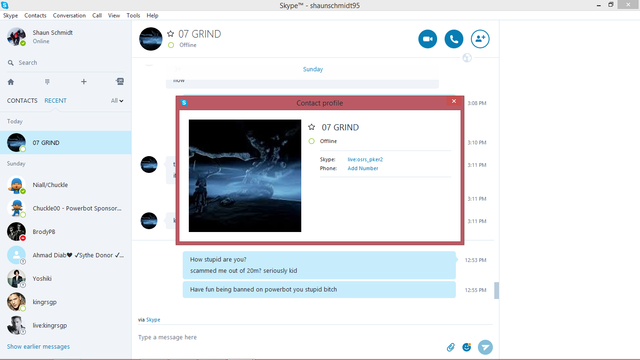Open the emoticon picker
This screenshot has width=640, height=360.
[x=467, y=347]
